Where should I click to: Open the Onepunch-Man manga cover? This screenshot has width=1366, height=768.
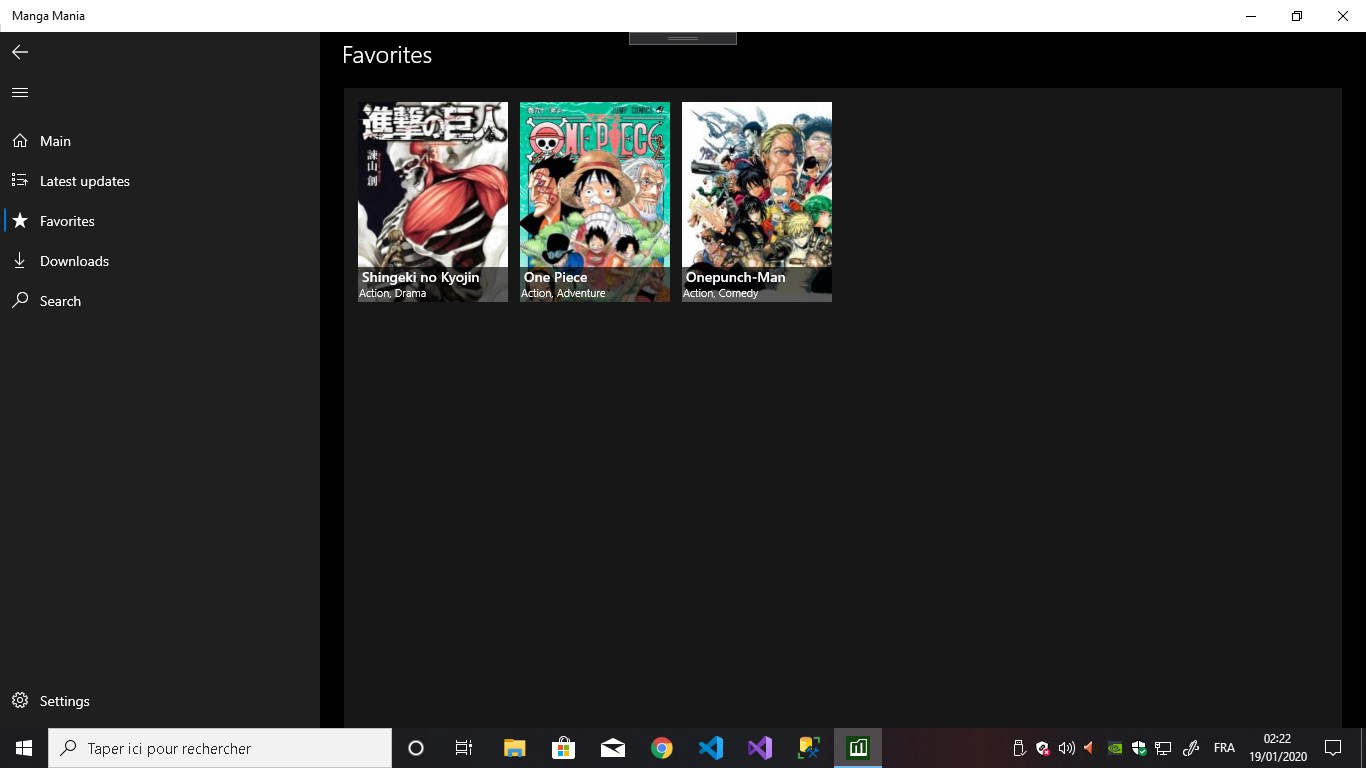pyautogui.click(x=757, y=201)
